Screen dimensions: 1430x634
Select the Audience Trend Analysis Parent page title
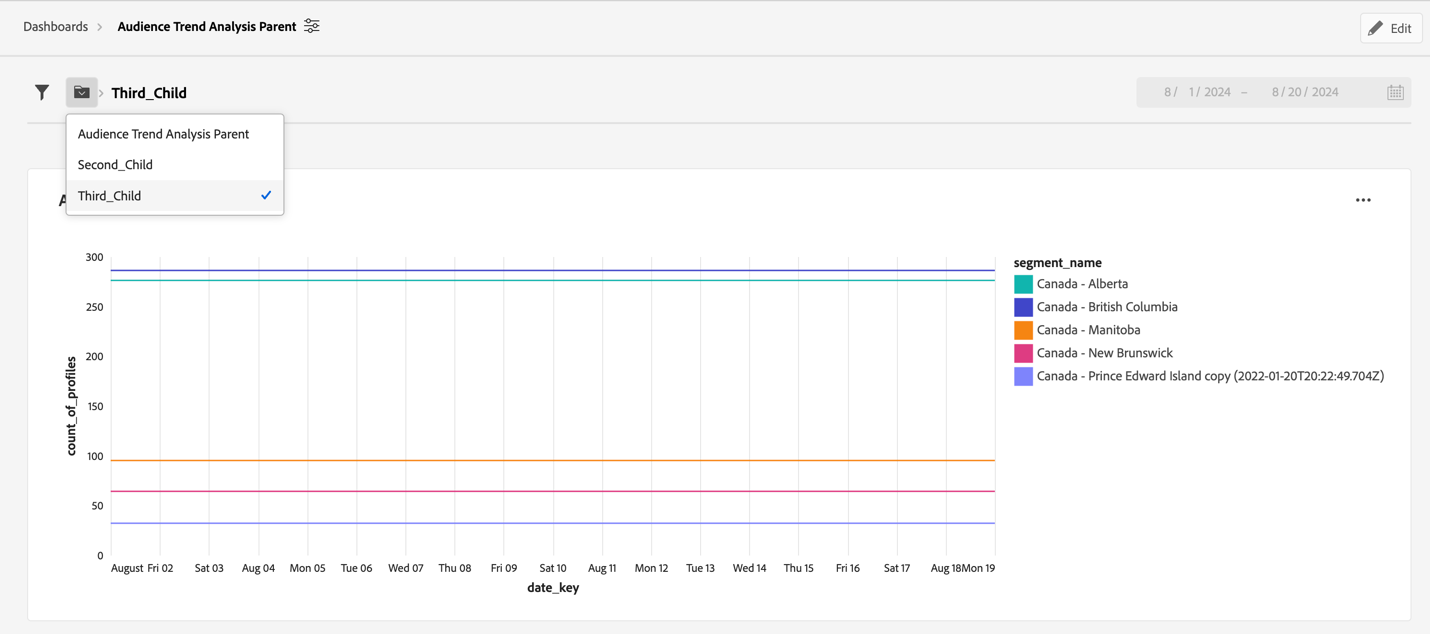pyautogui.click(x=206, y=27)
